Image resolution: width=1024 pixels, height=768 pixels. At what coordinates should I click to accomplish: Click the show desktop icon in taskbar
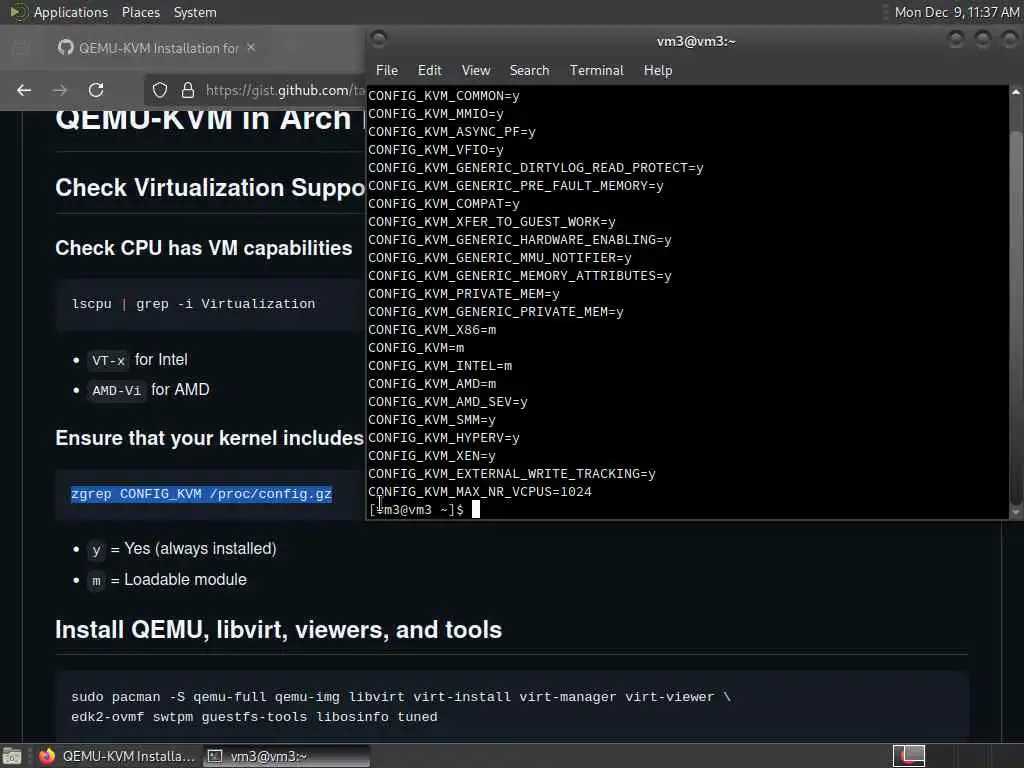(x=12, y=756)
